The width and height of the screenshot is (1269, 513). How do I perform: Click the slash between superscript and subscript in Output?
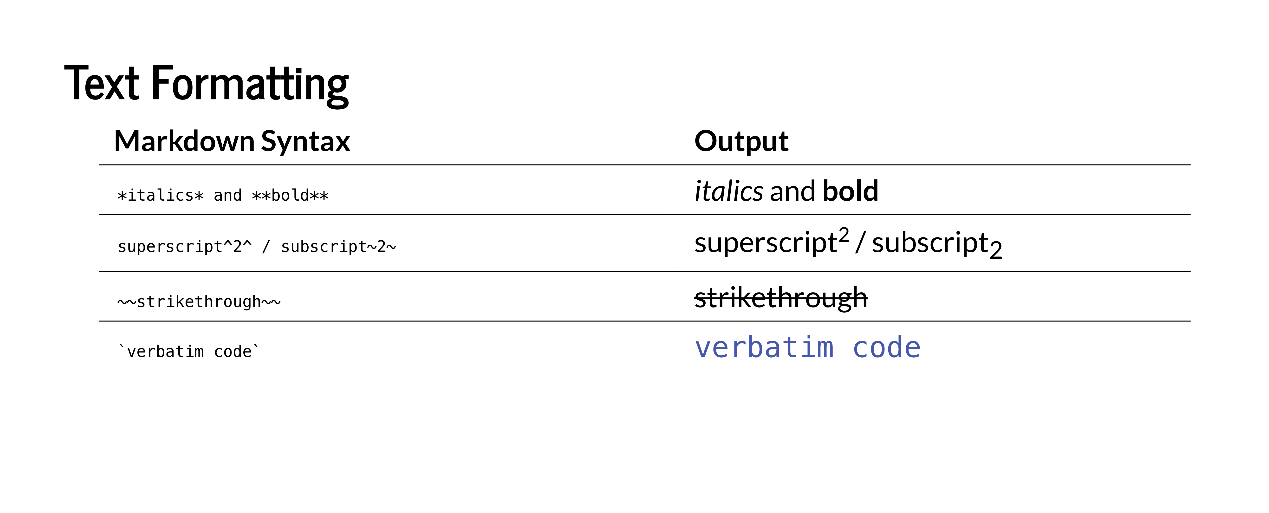pyautogui.click(x=860, y=243)
